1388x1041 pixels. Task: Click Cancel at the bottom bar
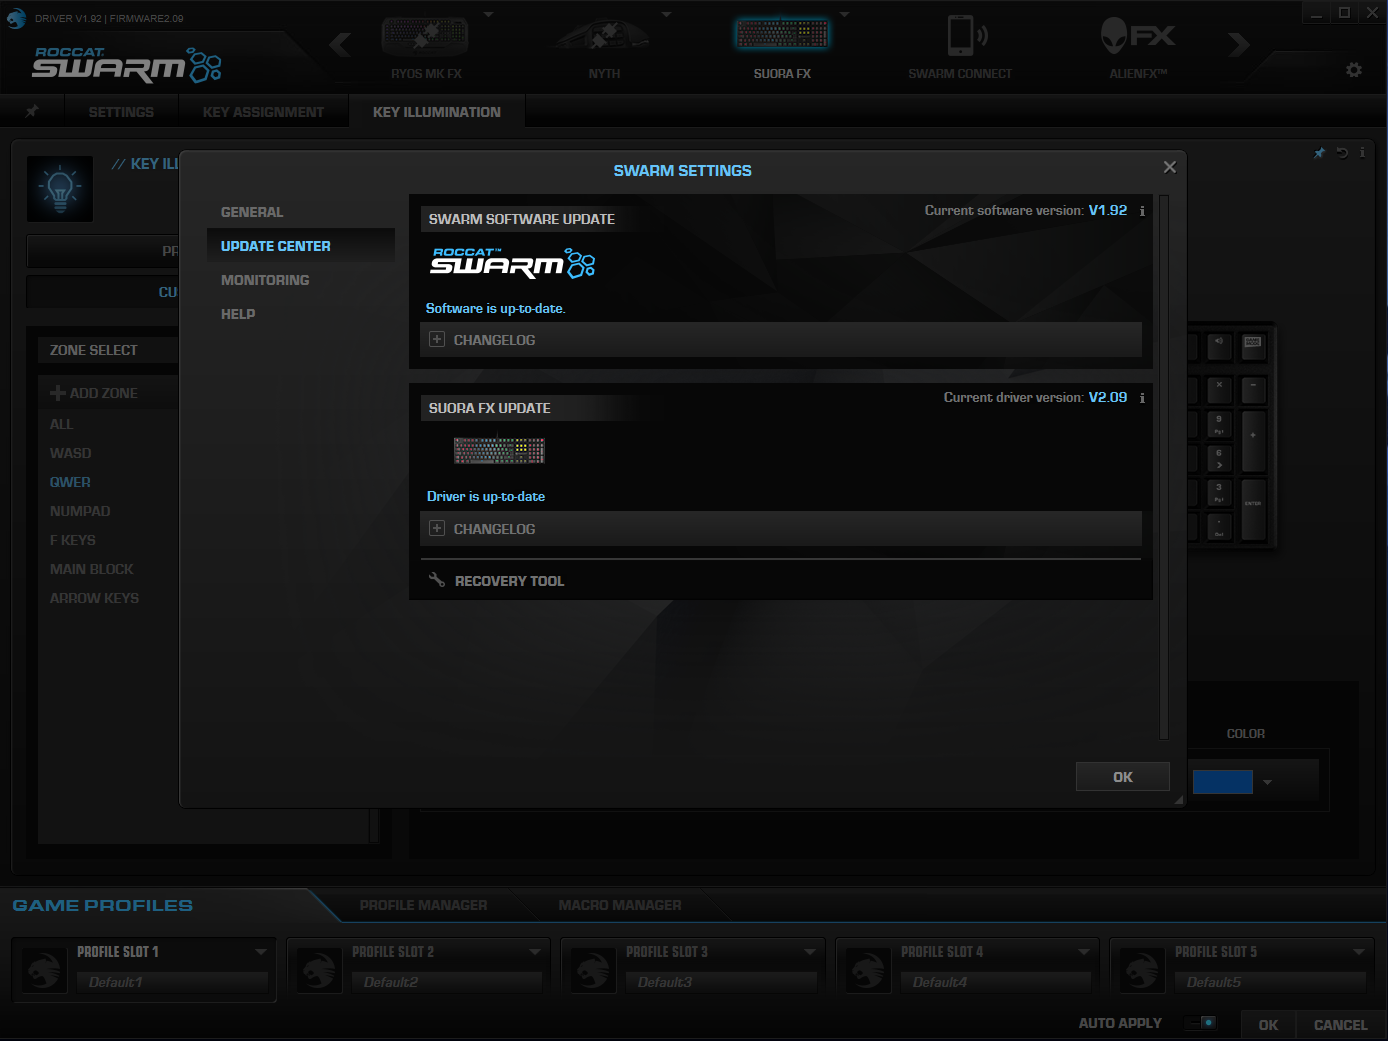pyautogui.click(x=1340, y=1025)
